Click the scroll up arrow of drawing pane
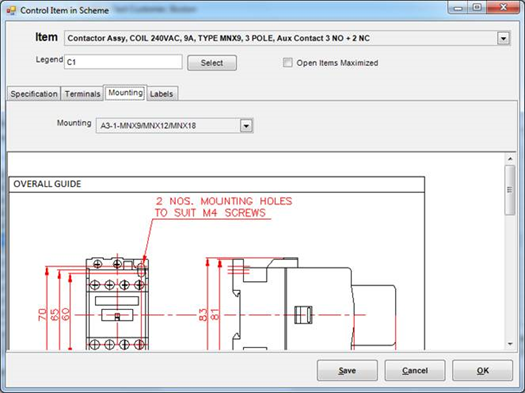Viewport: 525px width, 393px height. coord(510,159)
